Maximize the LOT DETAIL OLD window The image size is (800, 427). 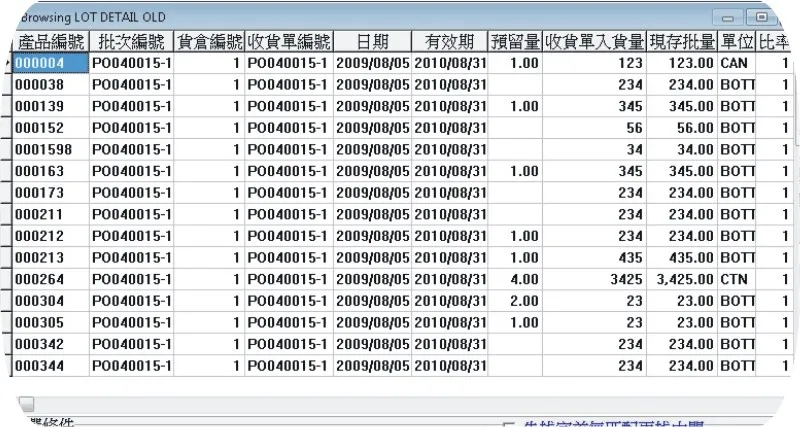click(x=762, y=18)
